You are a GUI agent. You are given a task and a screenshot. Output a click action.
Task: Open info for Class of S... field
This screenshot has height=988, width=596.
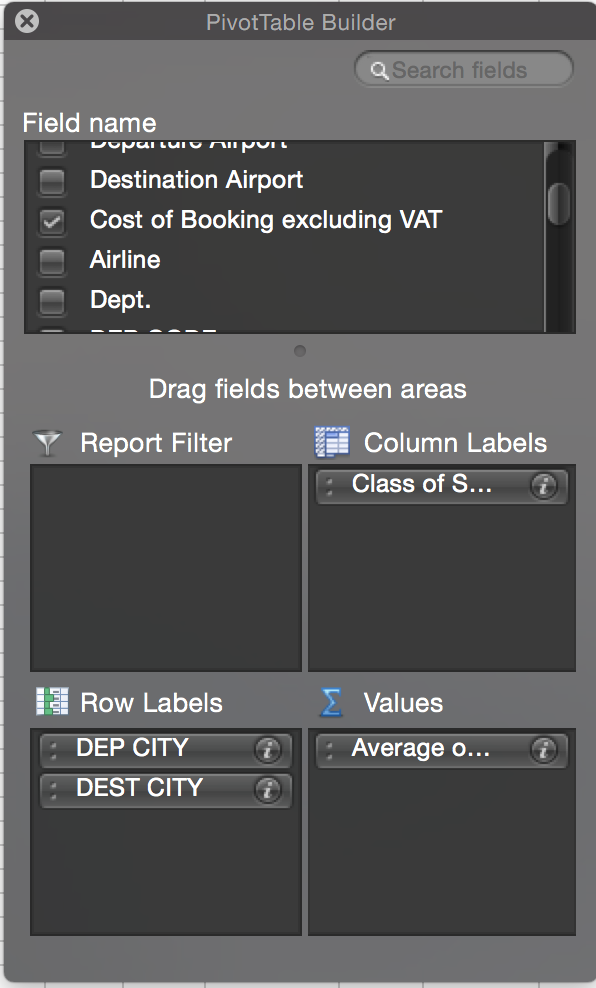[x=543, y=486]
